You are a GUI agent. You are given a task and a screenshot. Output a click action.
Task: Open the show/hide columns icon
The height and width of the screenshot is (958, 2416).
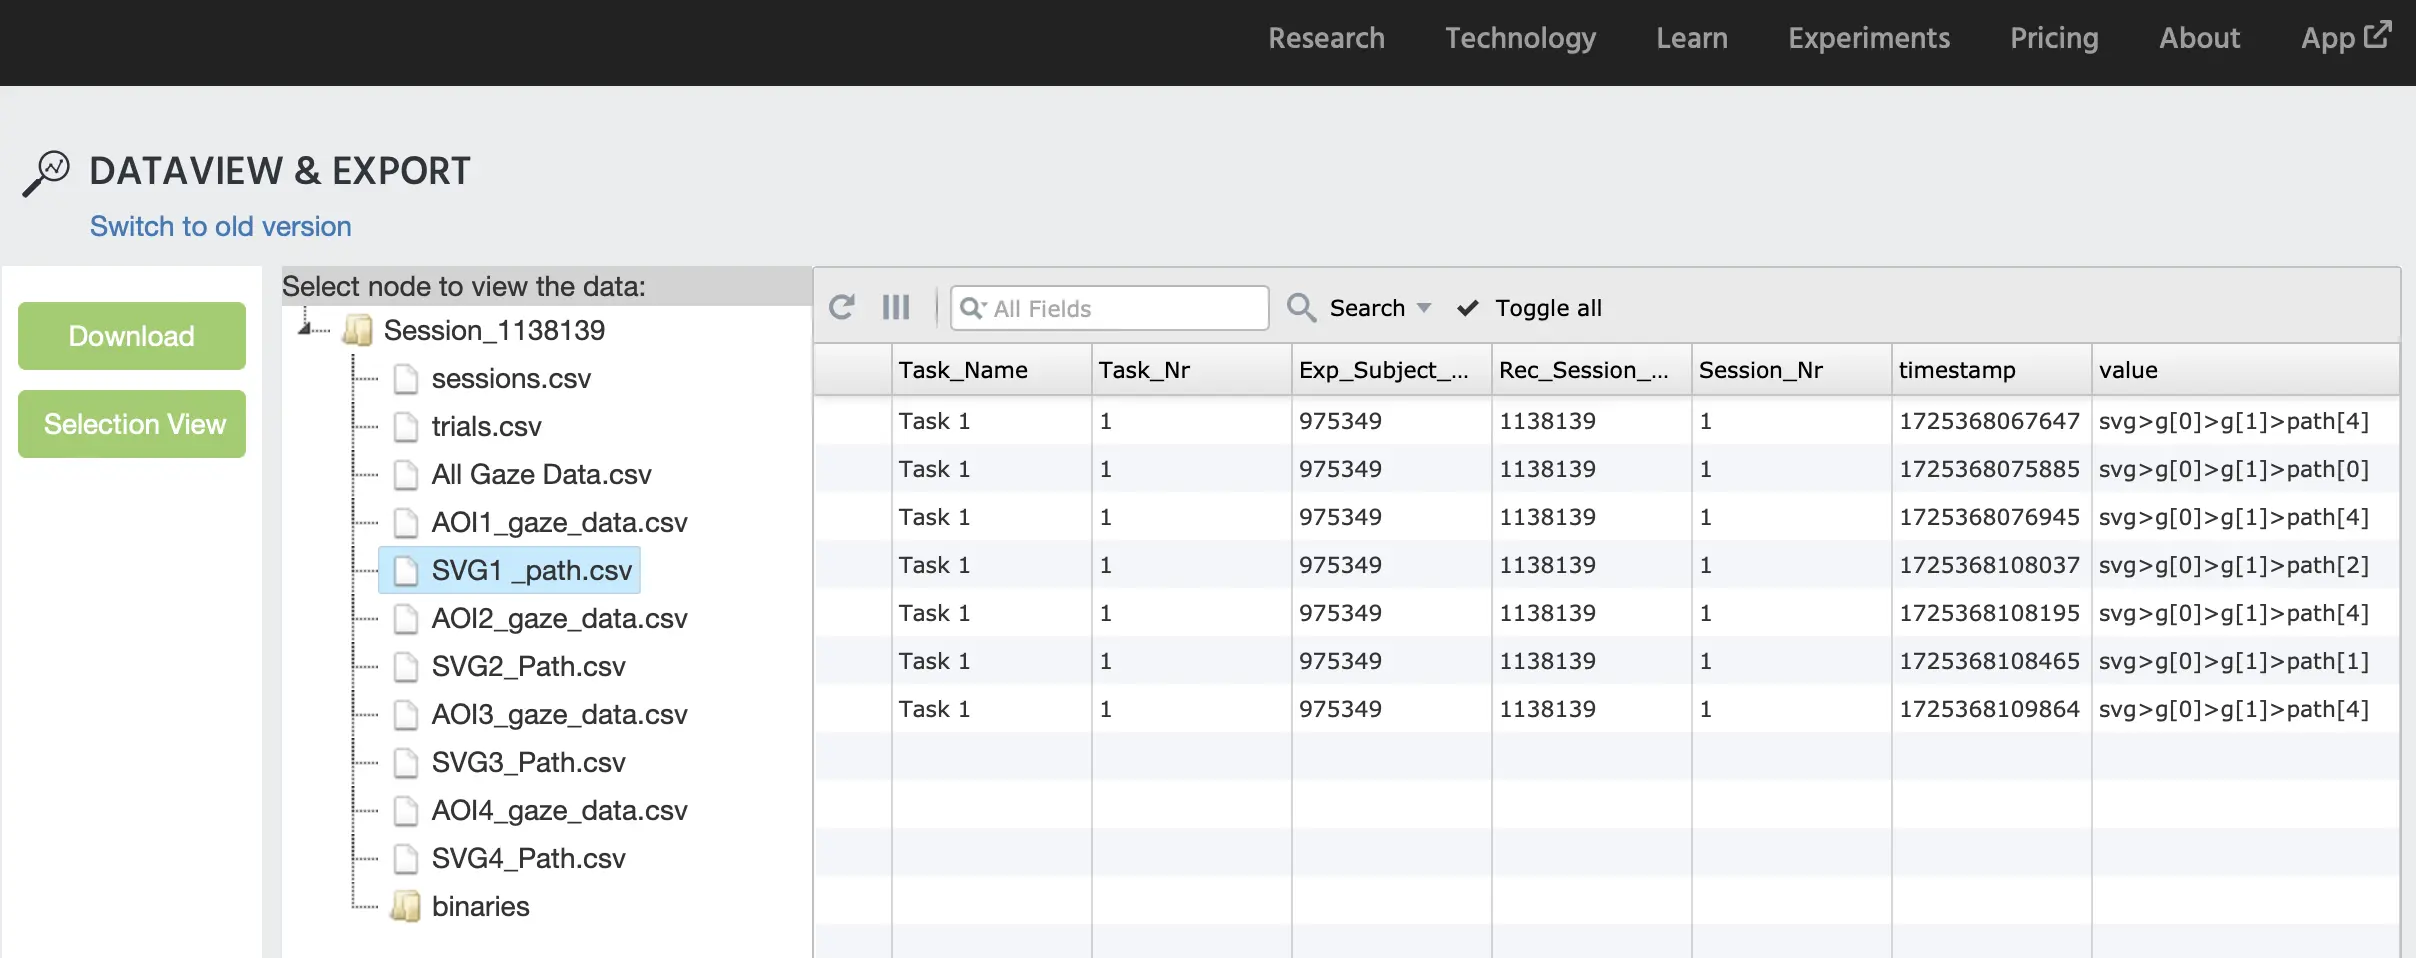[x=896, y=307]
